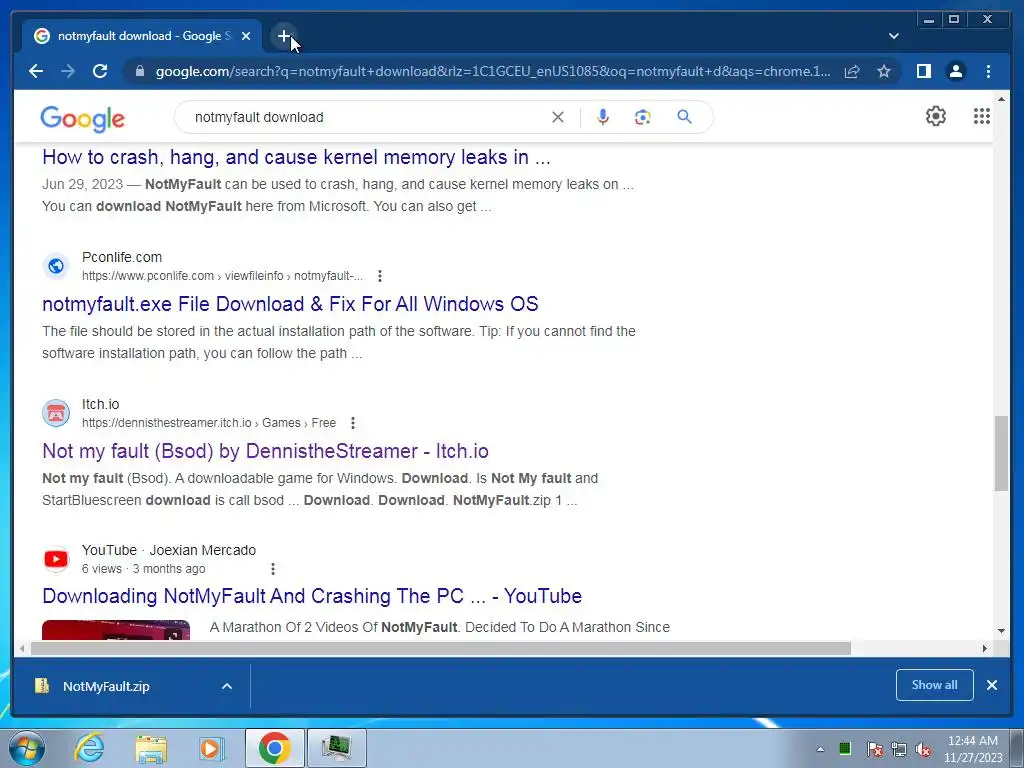Open Chrome three-dot menu
Viewport: 1024px width, 768px height.
click(988, 71)
